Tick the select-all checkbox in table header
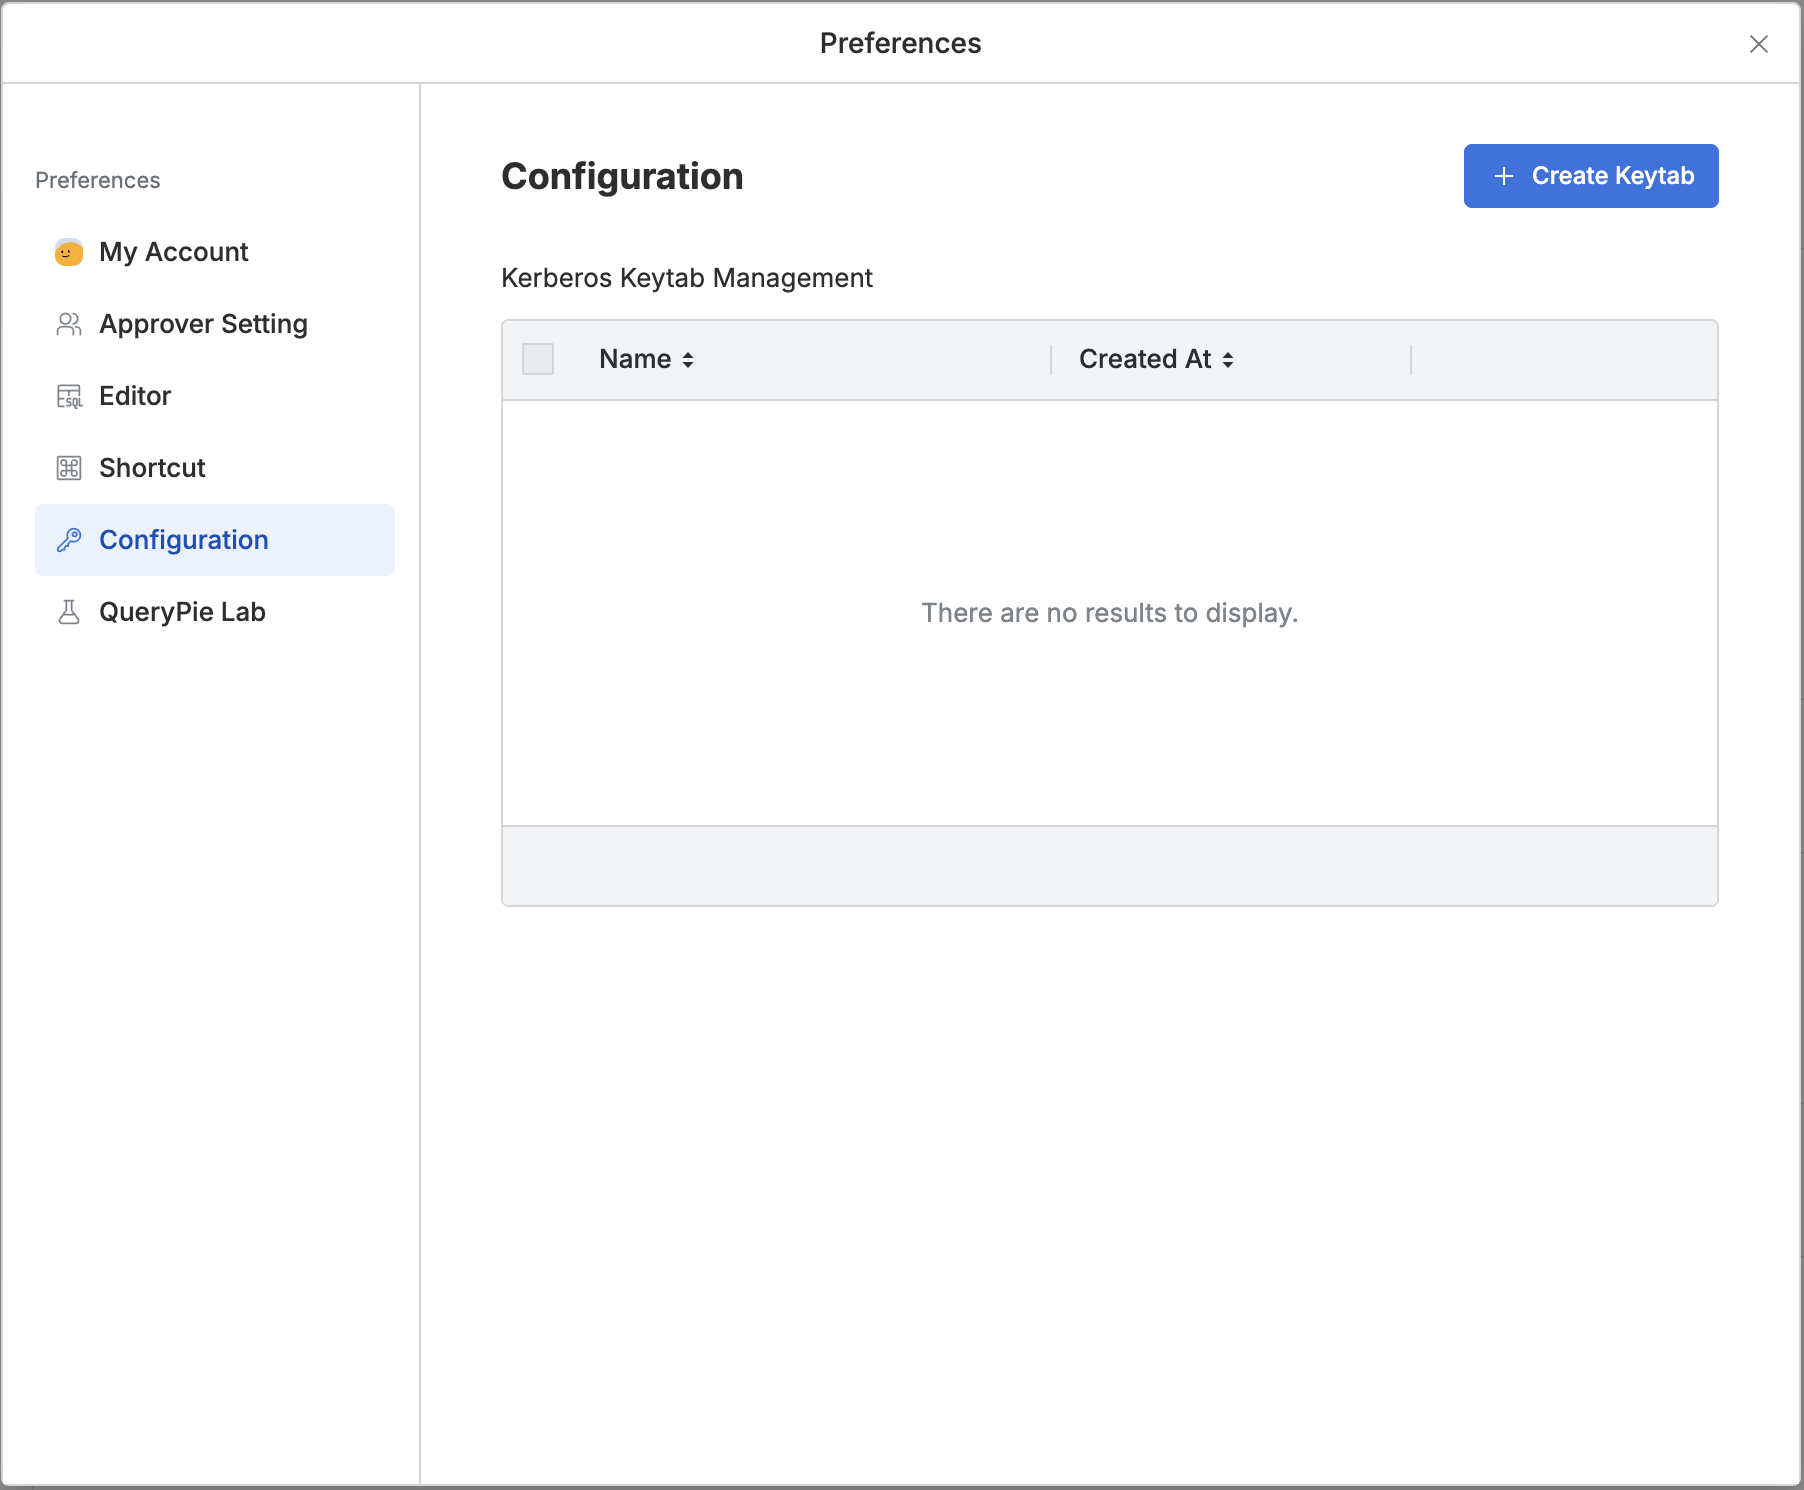Screen dimensions: 1804x1490 tap(538, 359)
